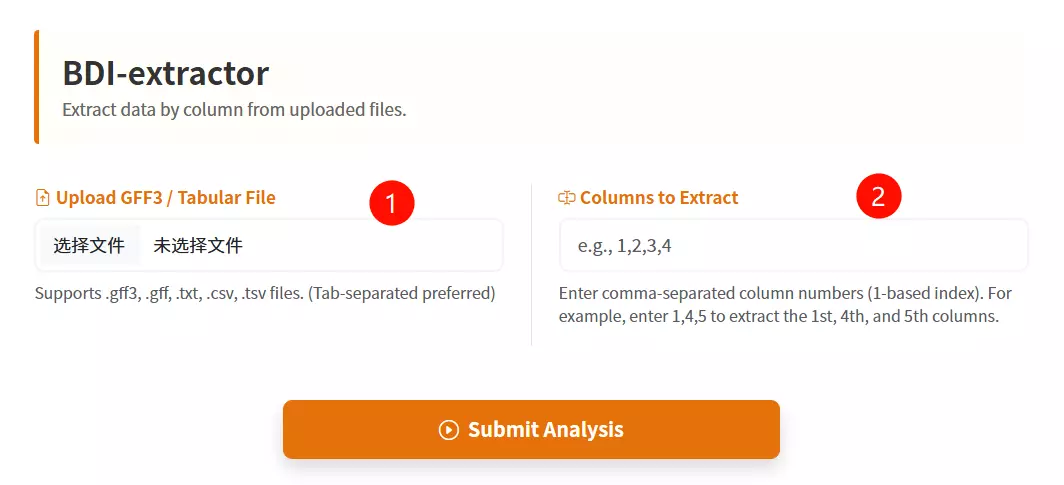
Task: Click the Columns to Extract label
Action: click(x=659, y=198)
